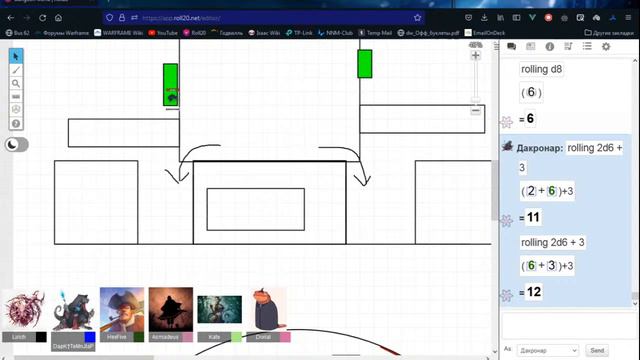Open the NNM-Club bookmark
Image resolution: width=640 pixels, height=360 pixels.
(335, 33)
